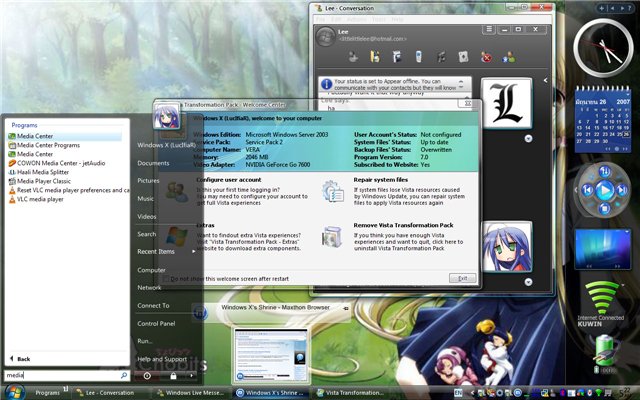Viewport: 640px width, 400px height.
Task: Click Back in the Start menu
Action: pos(23,358)
